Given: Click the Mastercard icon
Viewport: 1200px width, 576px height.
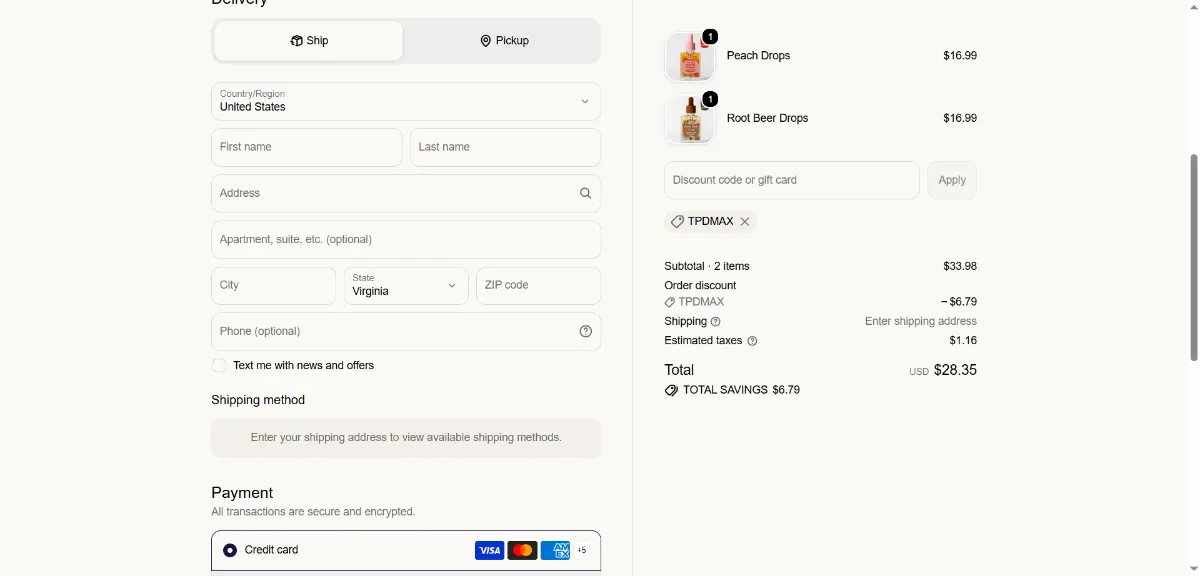Looking at the screenshot, I should (x=522, y=550).
